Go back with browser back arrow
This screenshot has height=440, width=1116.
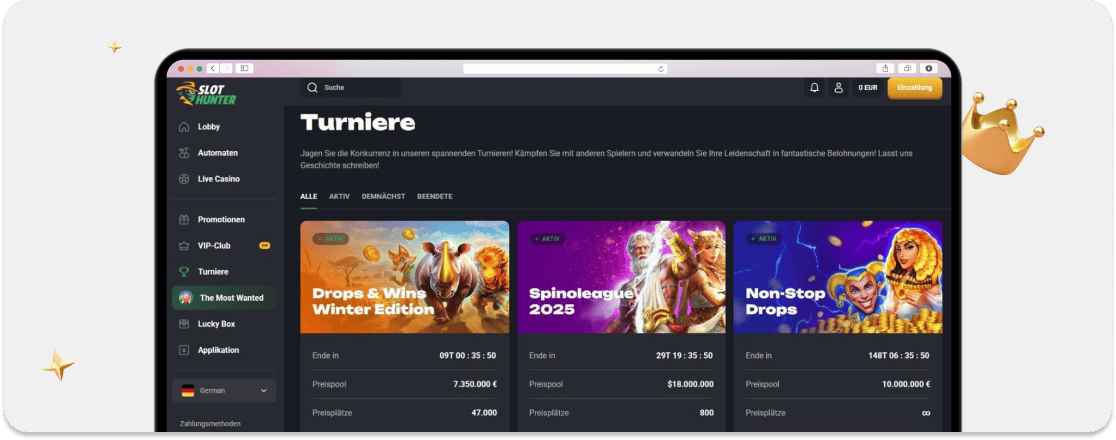(x=213, y=68)
